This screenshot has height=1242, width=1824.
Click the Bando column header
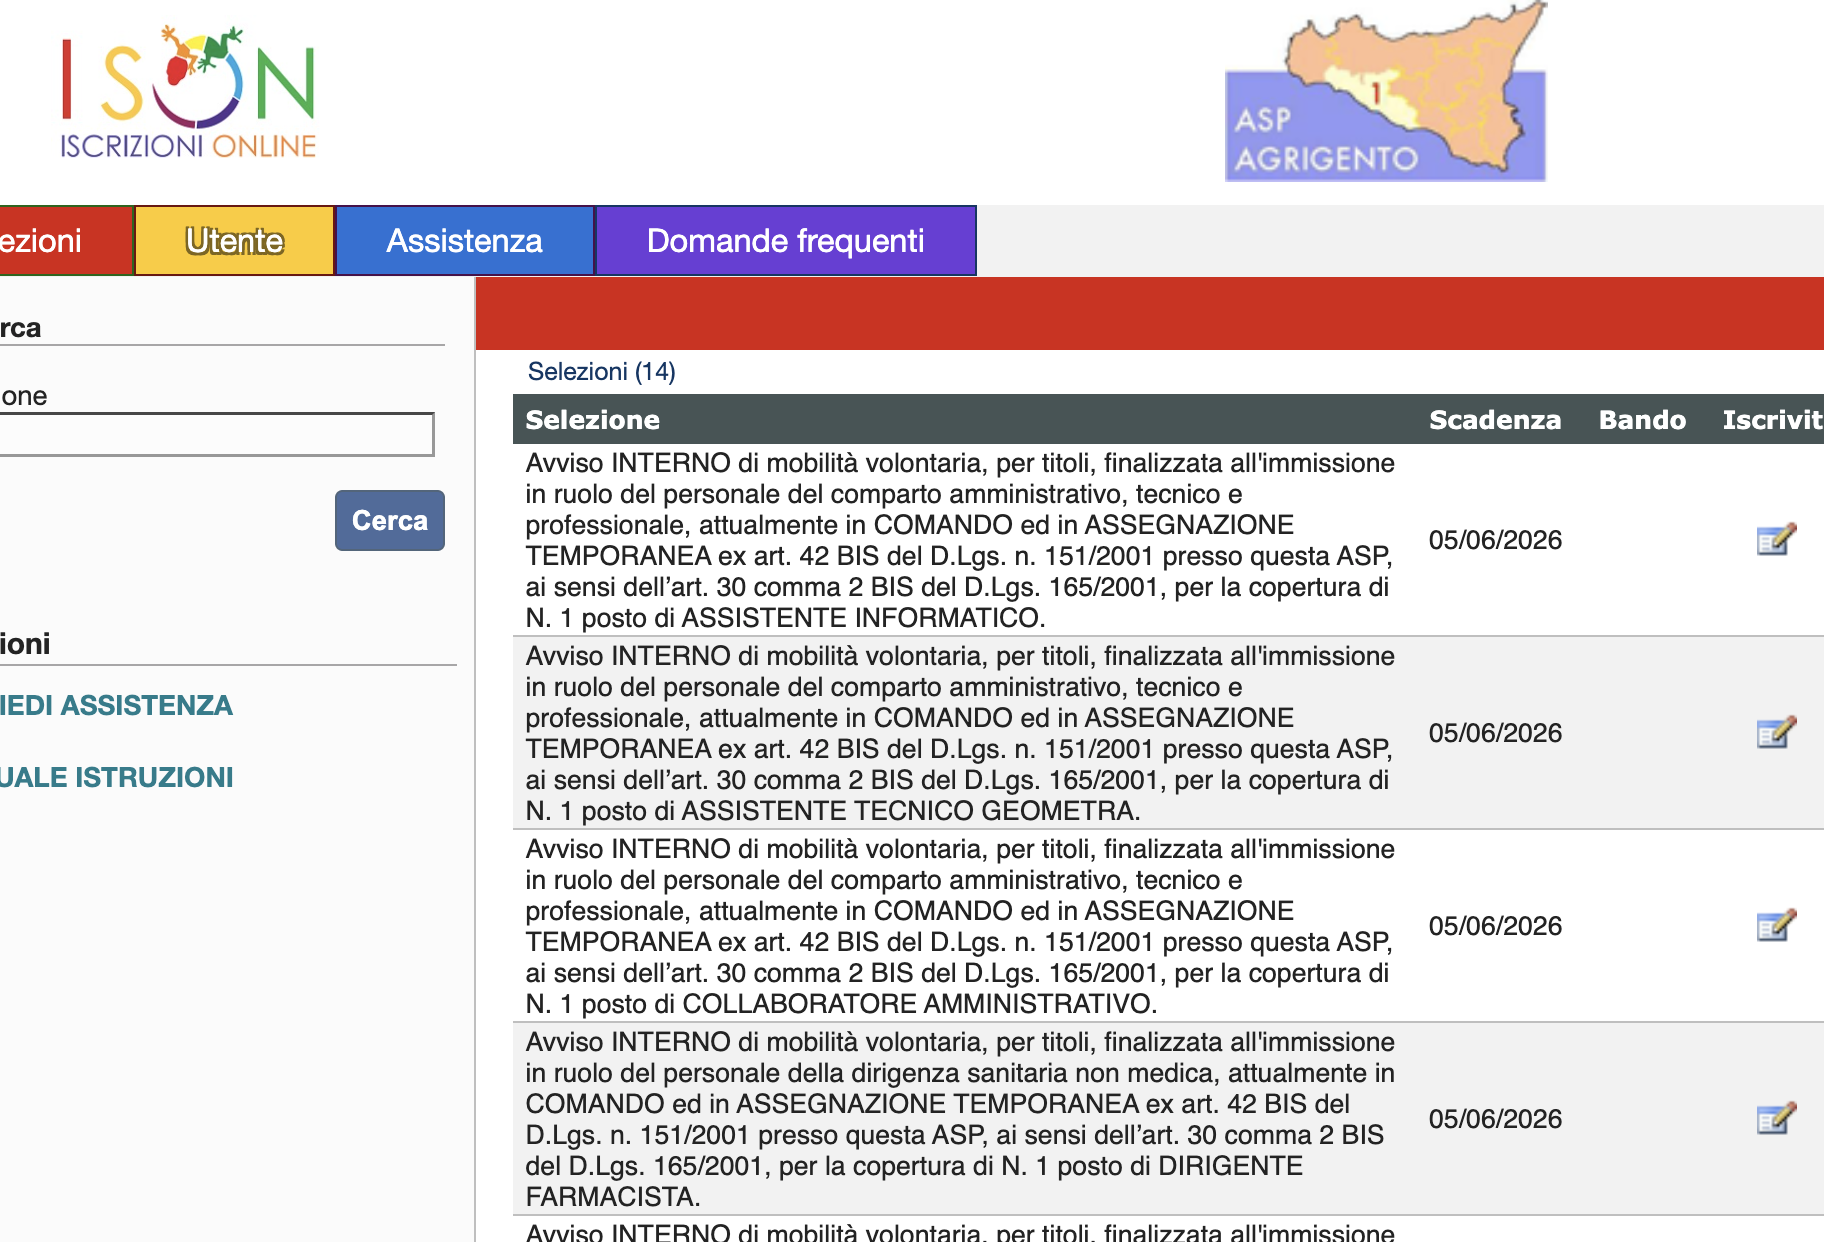pos(1642,420)
